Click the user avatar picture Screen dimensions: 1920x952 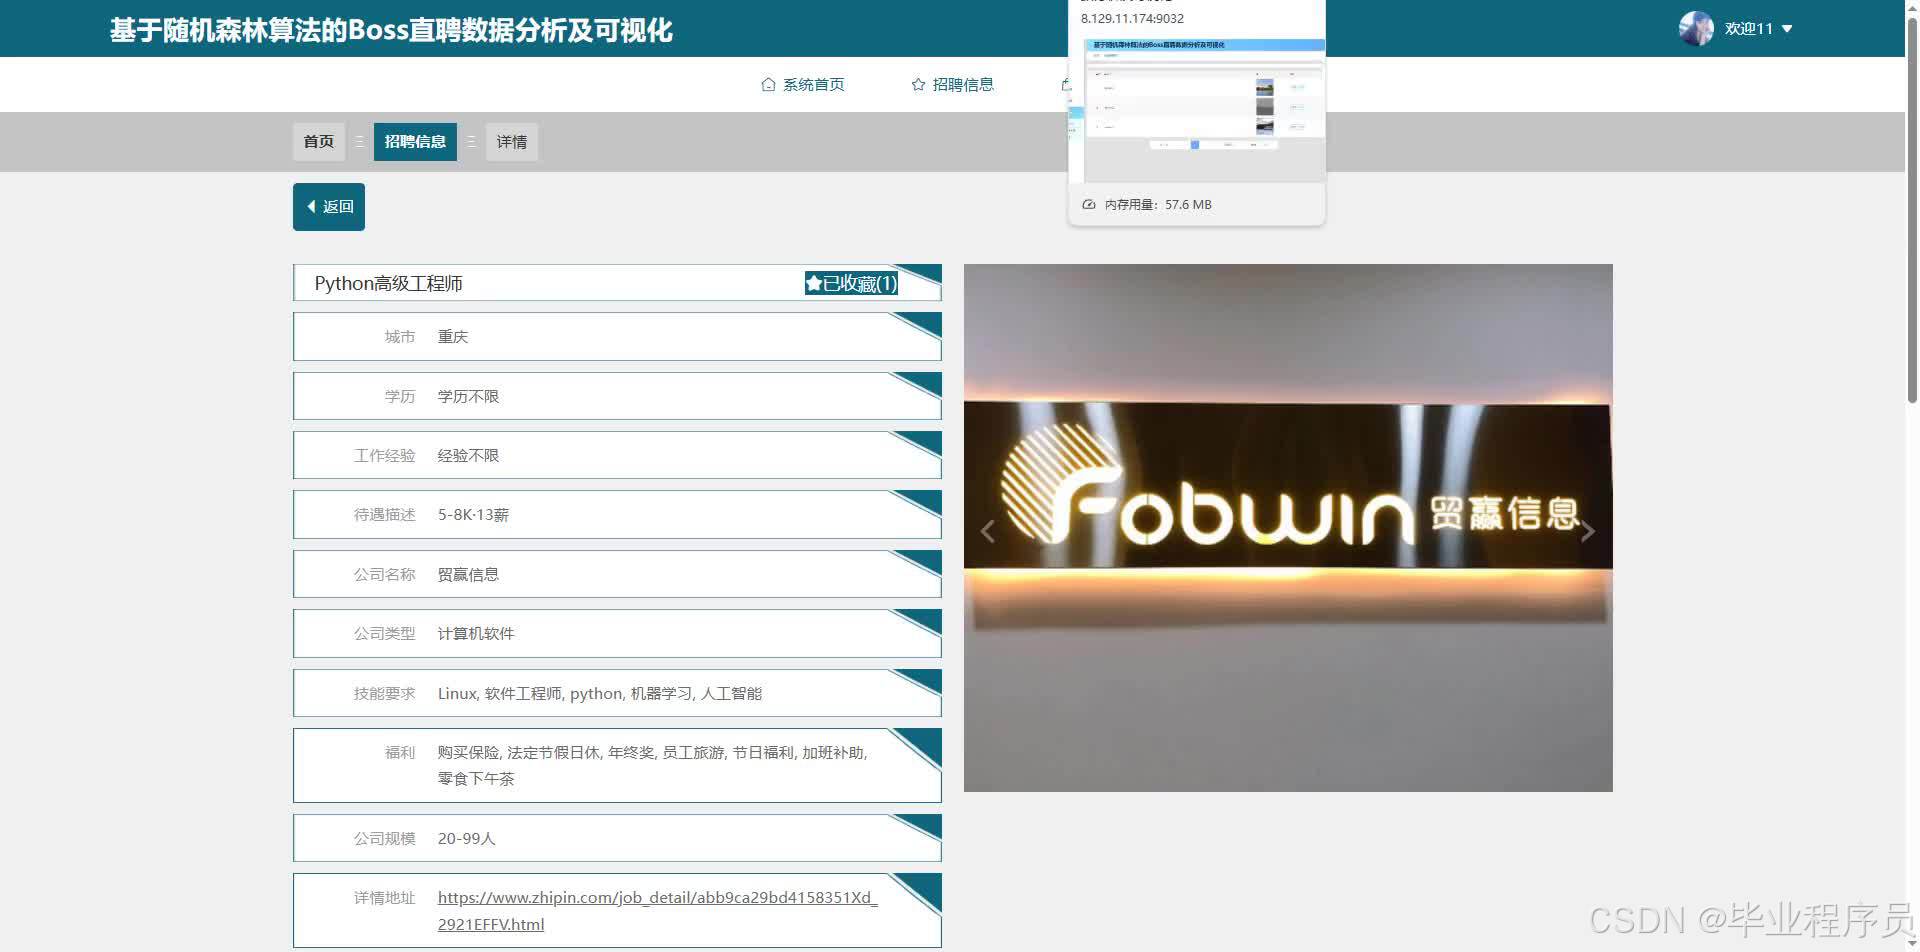point(1696,29)
